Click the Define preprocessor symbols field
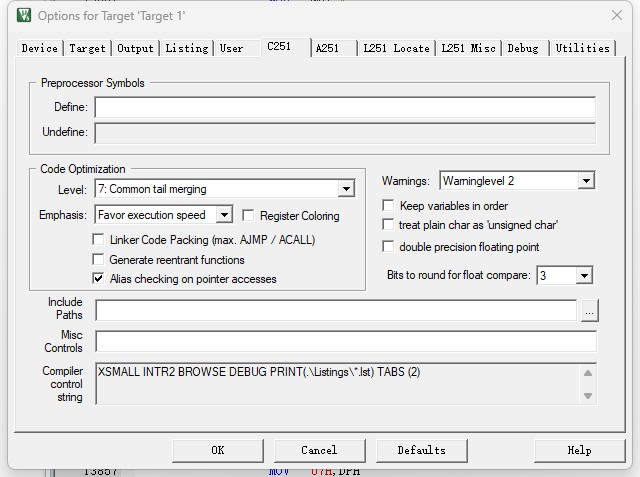 tap(345, 107)
